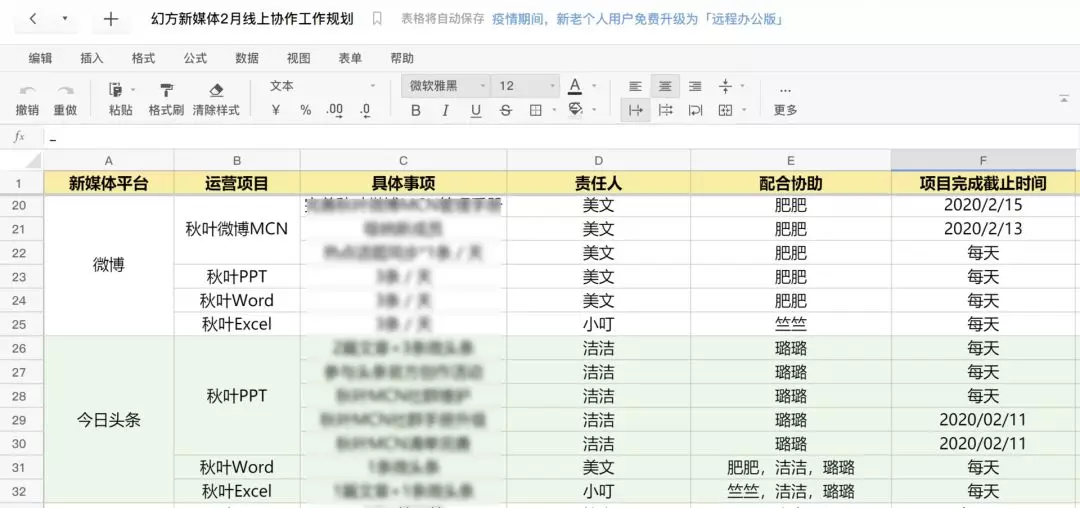Click the clear style (清除样式) eraser
The image size is (1080, 508).
point(216,90)
